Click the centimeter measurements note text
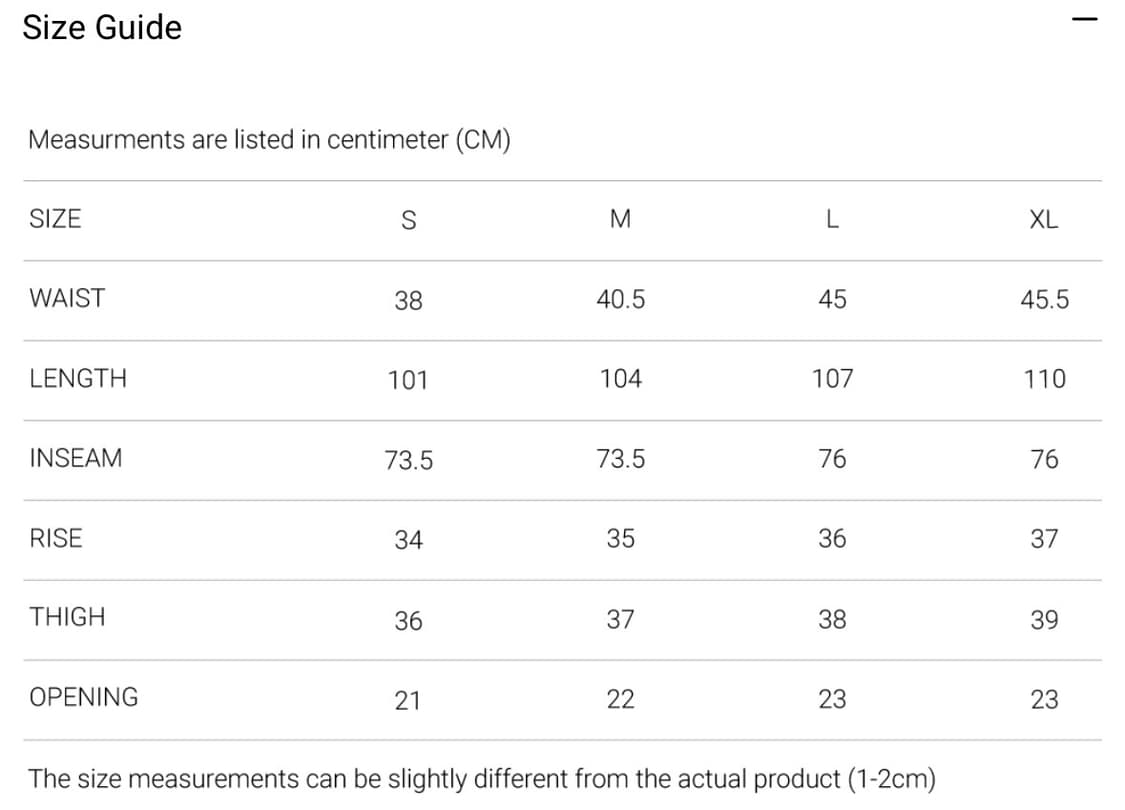The width and height of the screenshot is (1125, 810). point(269,140)
